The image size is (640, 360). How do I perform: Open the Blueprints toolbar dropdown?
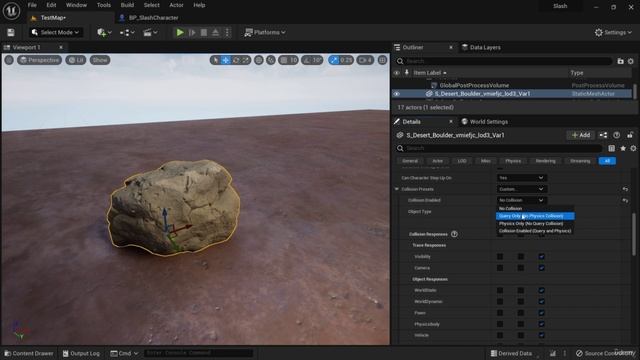point(127,32)
